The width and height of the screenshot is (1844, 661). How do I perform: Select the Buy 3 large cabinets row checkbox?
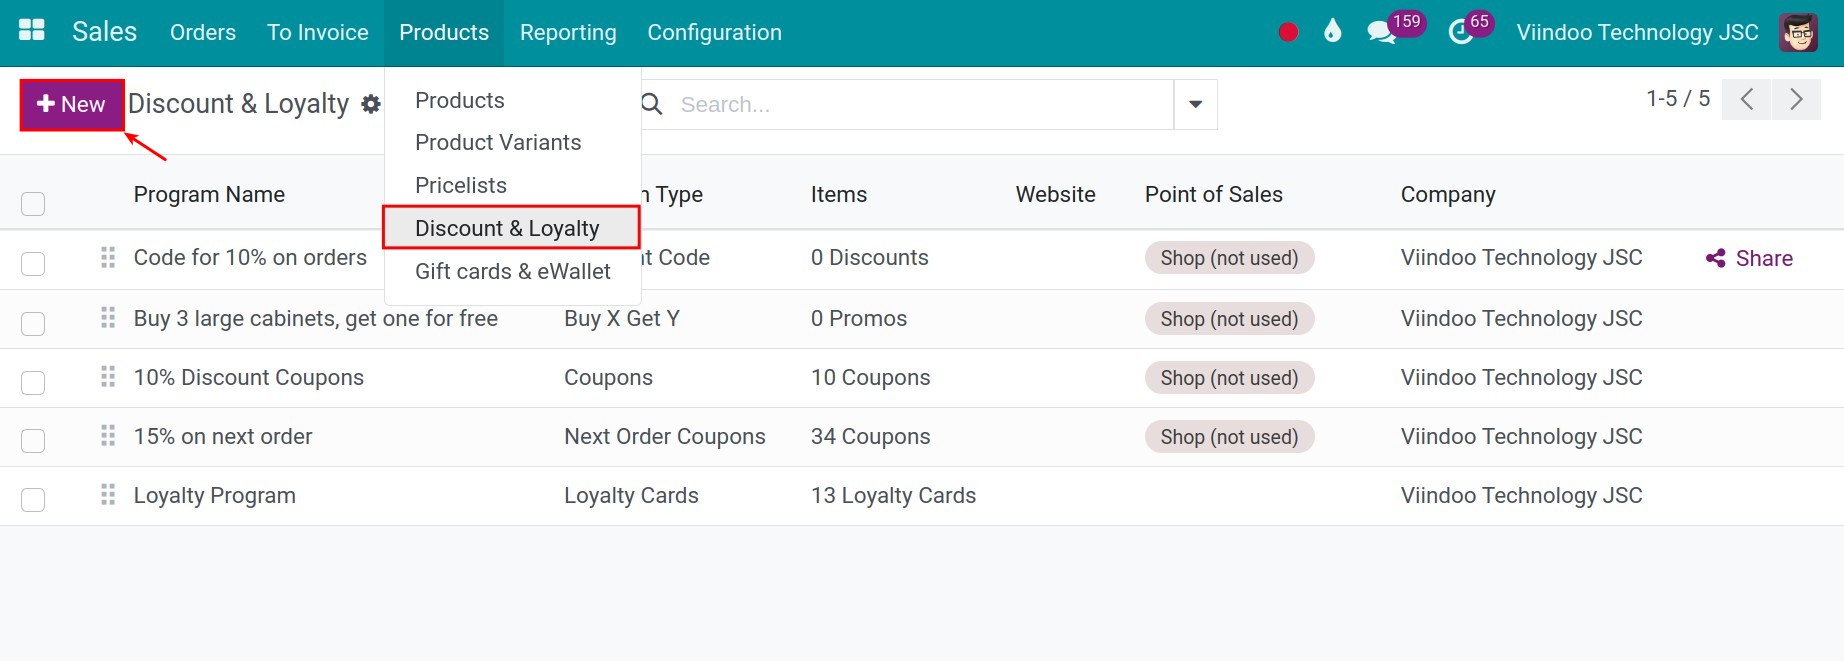33,323
